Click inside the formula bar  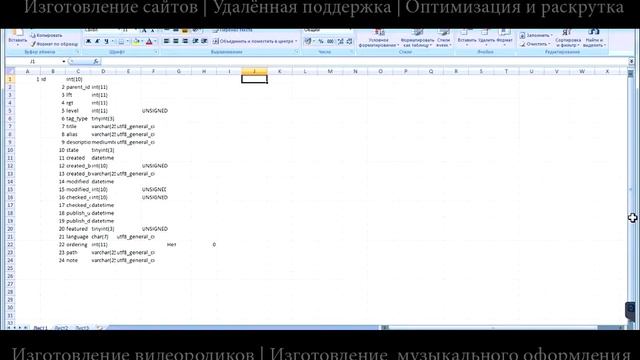coord(363,62)
